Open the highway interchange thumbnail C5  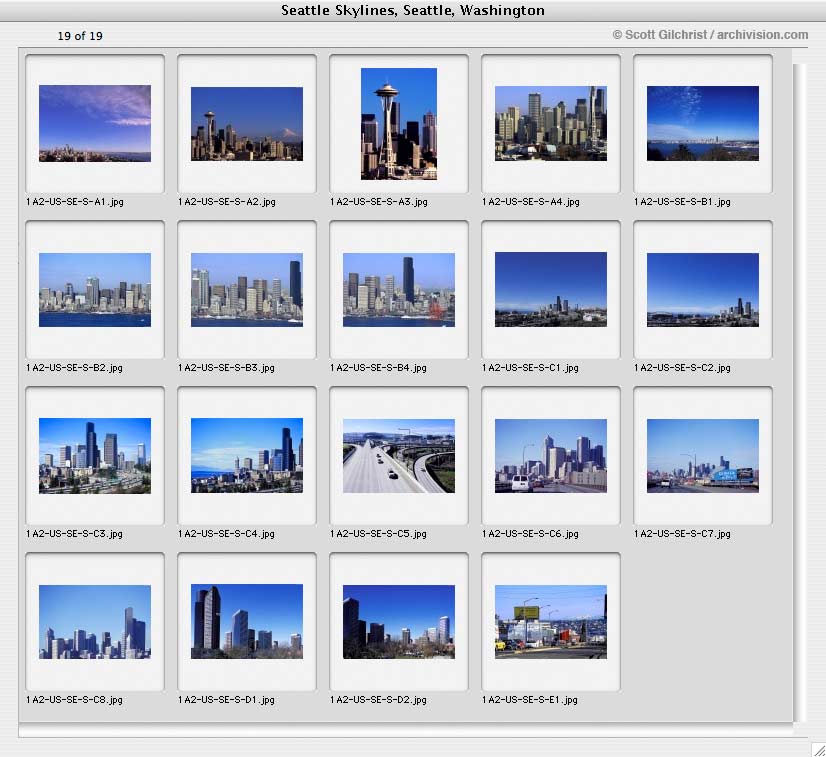click(399, 456)
